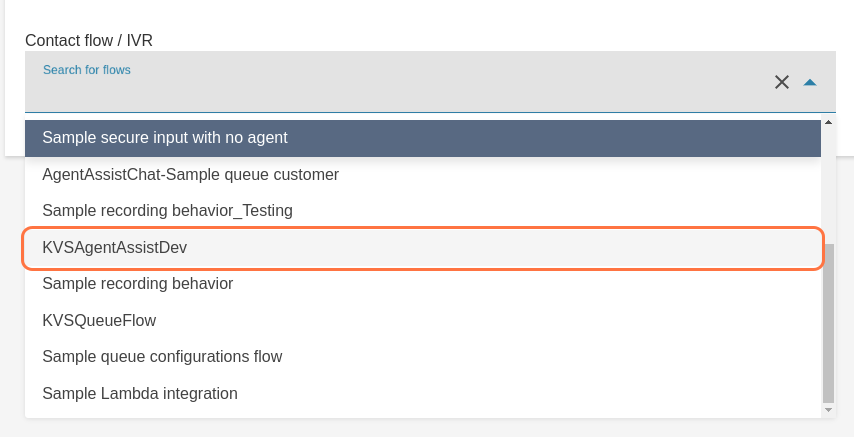Clear the flow search with the X icon
The image size is (854, 437).
click(782, 82)
